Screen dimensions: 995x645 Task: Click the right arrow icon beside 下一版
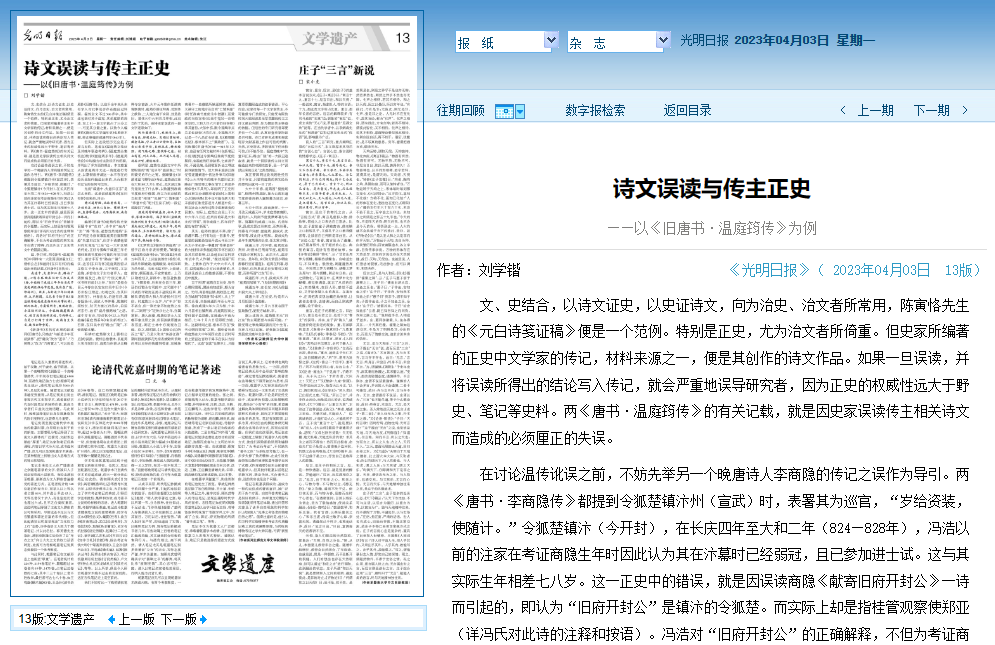pyautogui.click(x=203, y=619)
